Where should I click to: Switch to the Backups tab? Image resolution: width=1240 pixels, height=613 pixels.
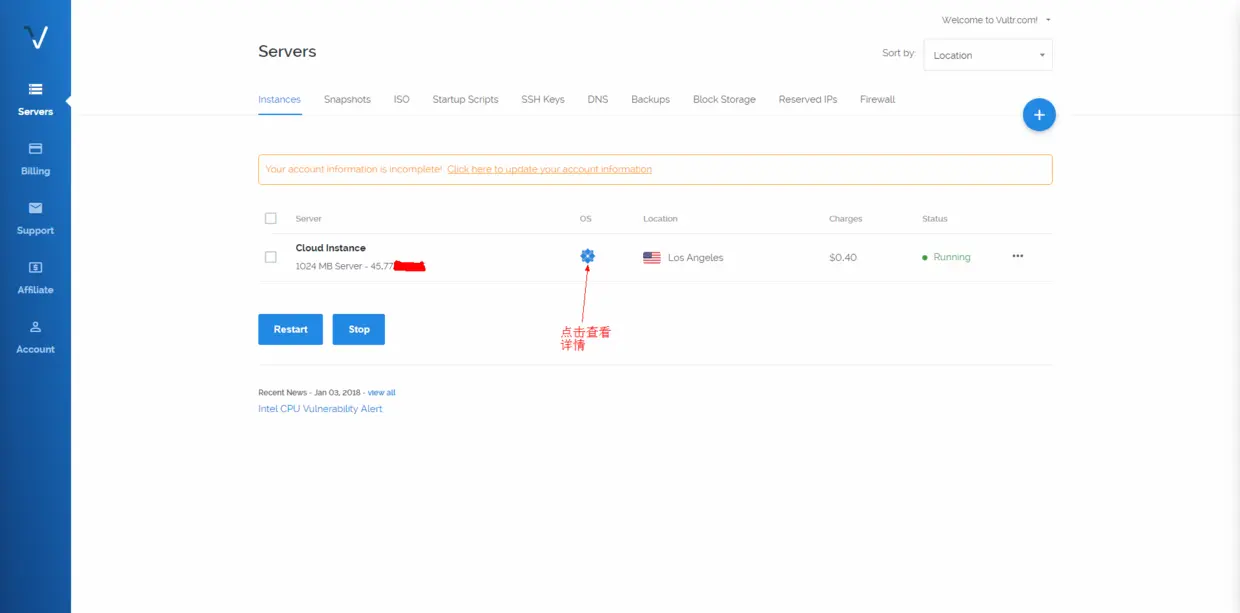pos(650,100)
